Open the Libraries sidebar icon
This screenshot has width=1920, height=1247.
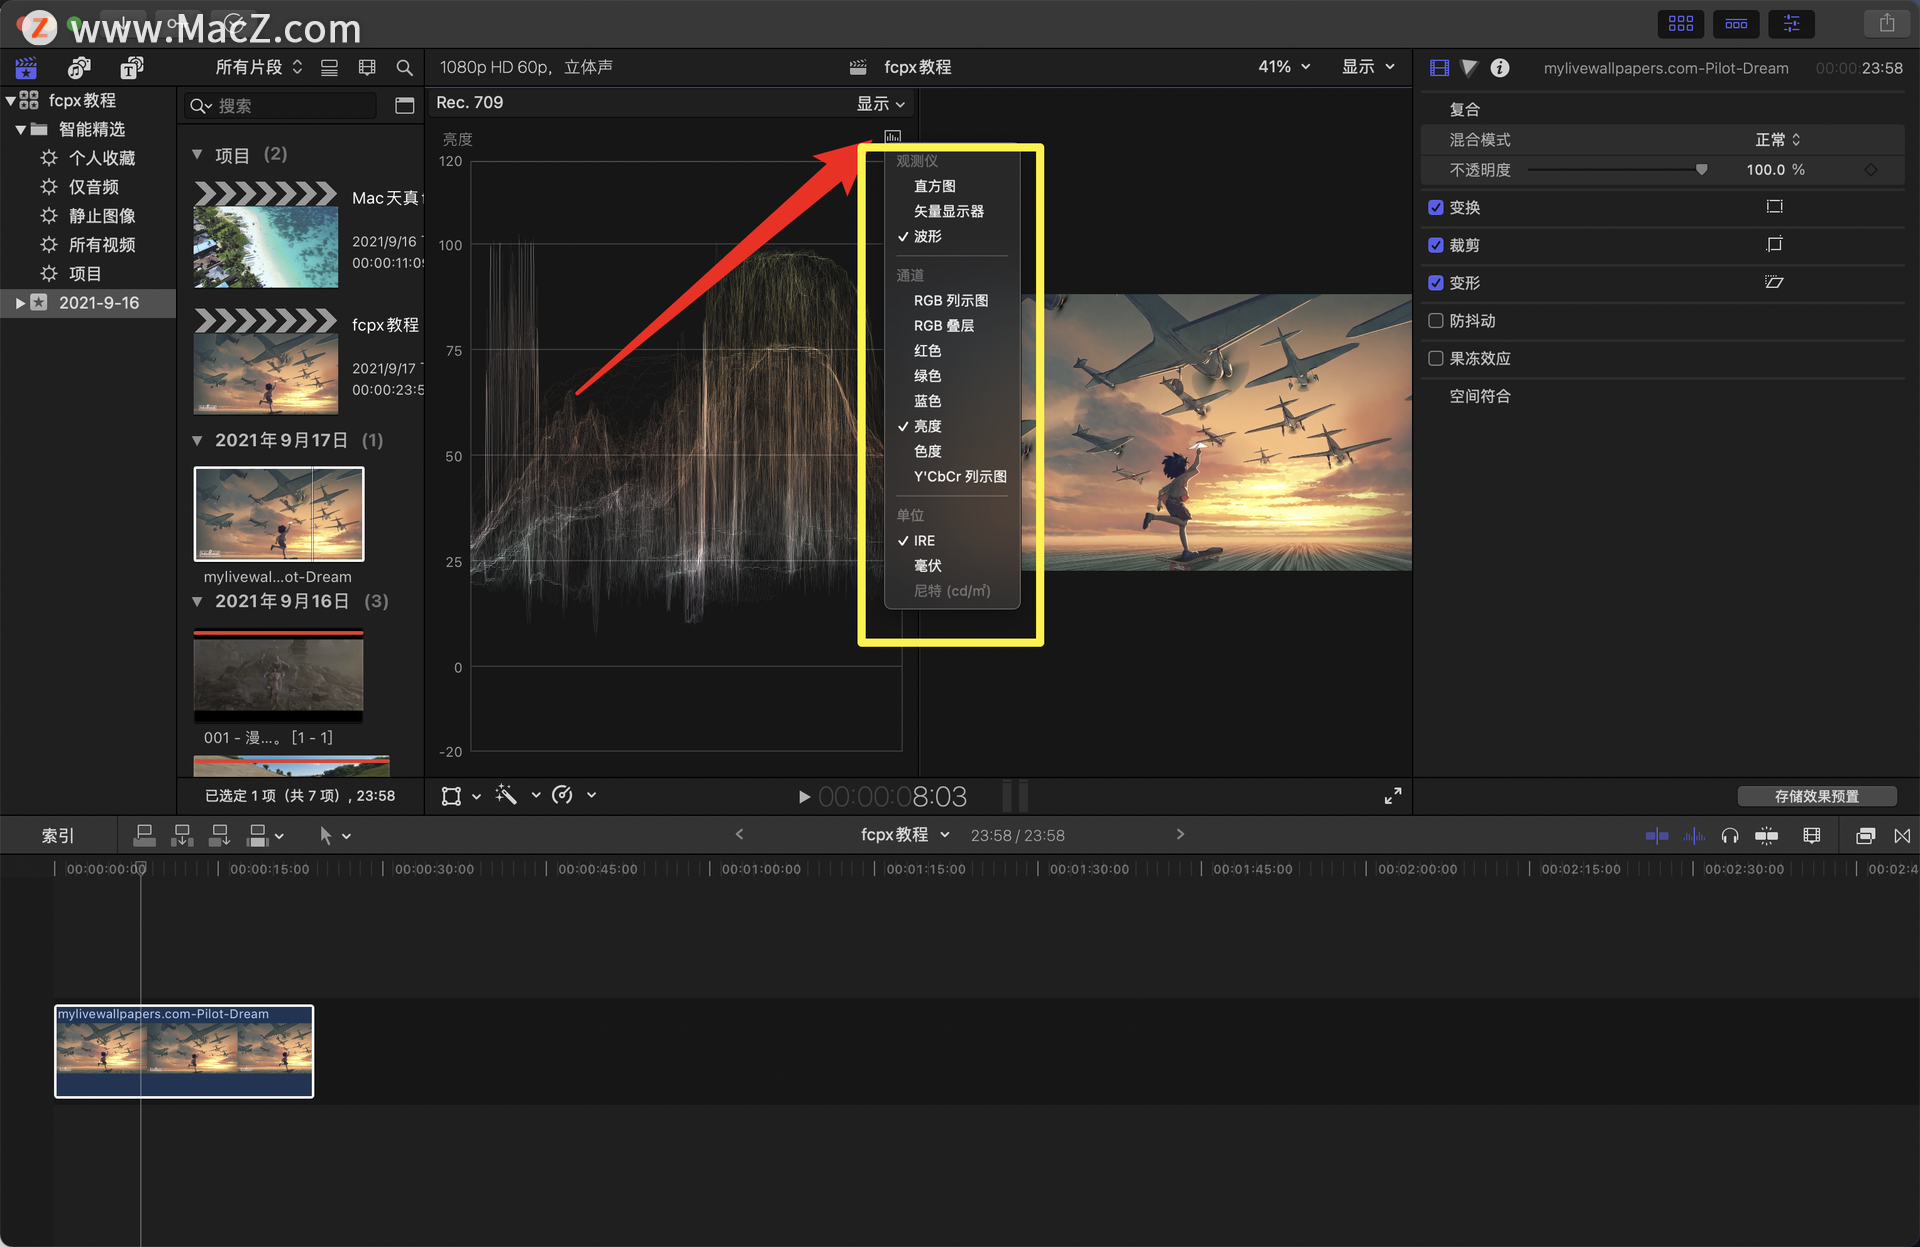click(x=26, y=68)
